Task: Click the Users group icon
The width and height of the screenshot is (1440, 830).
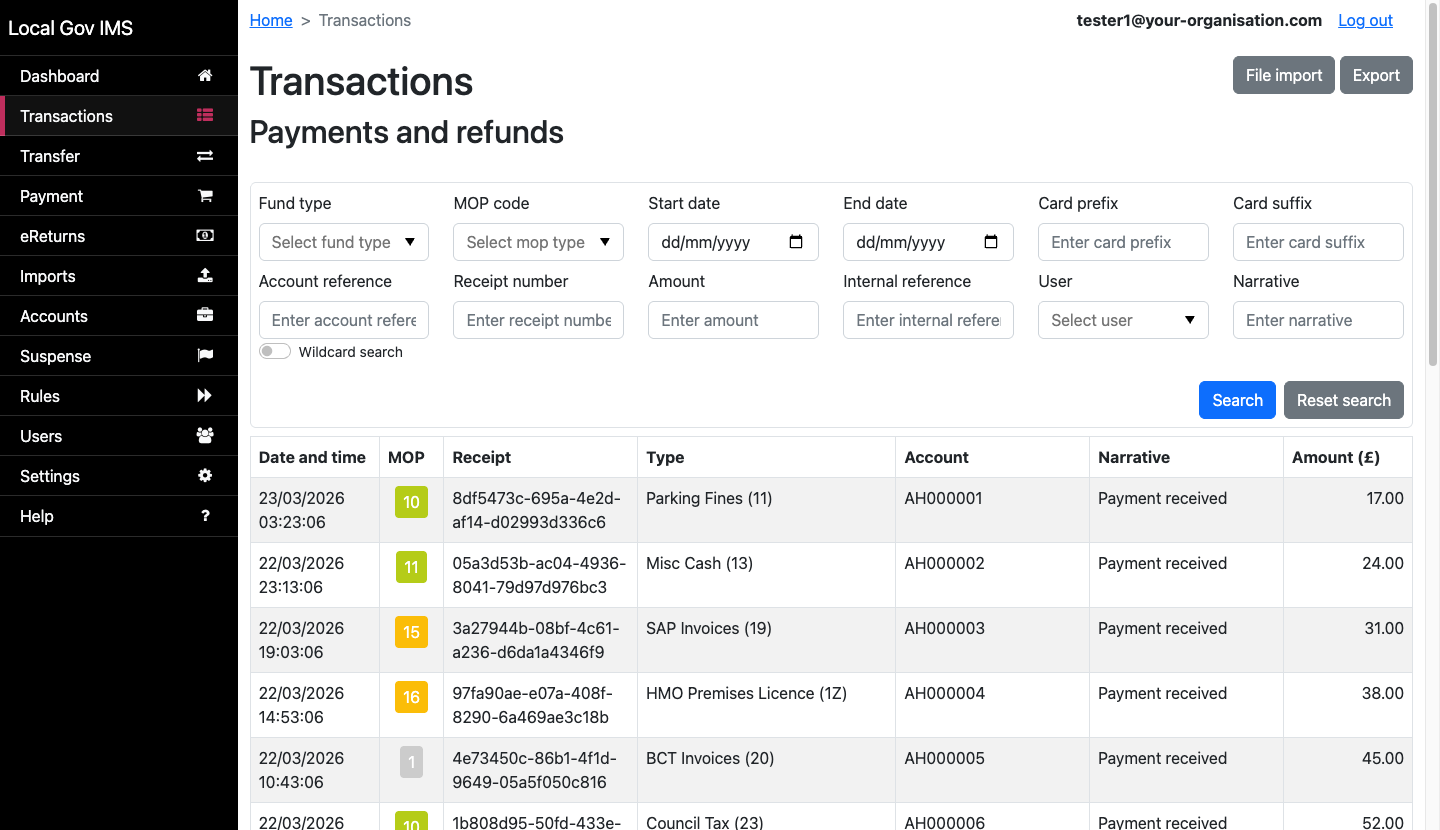Action: (205, 436)
